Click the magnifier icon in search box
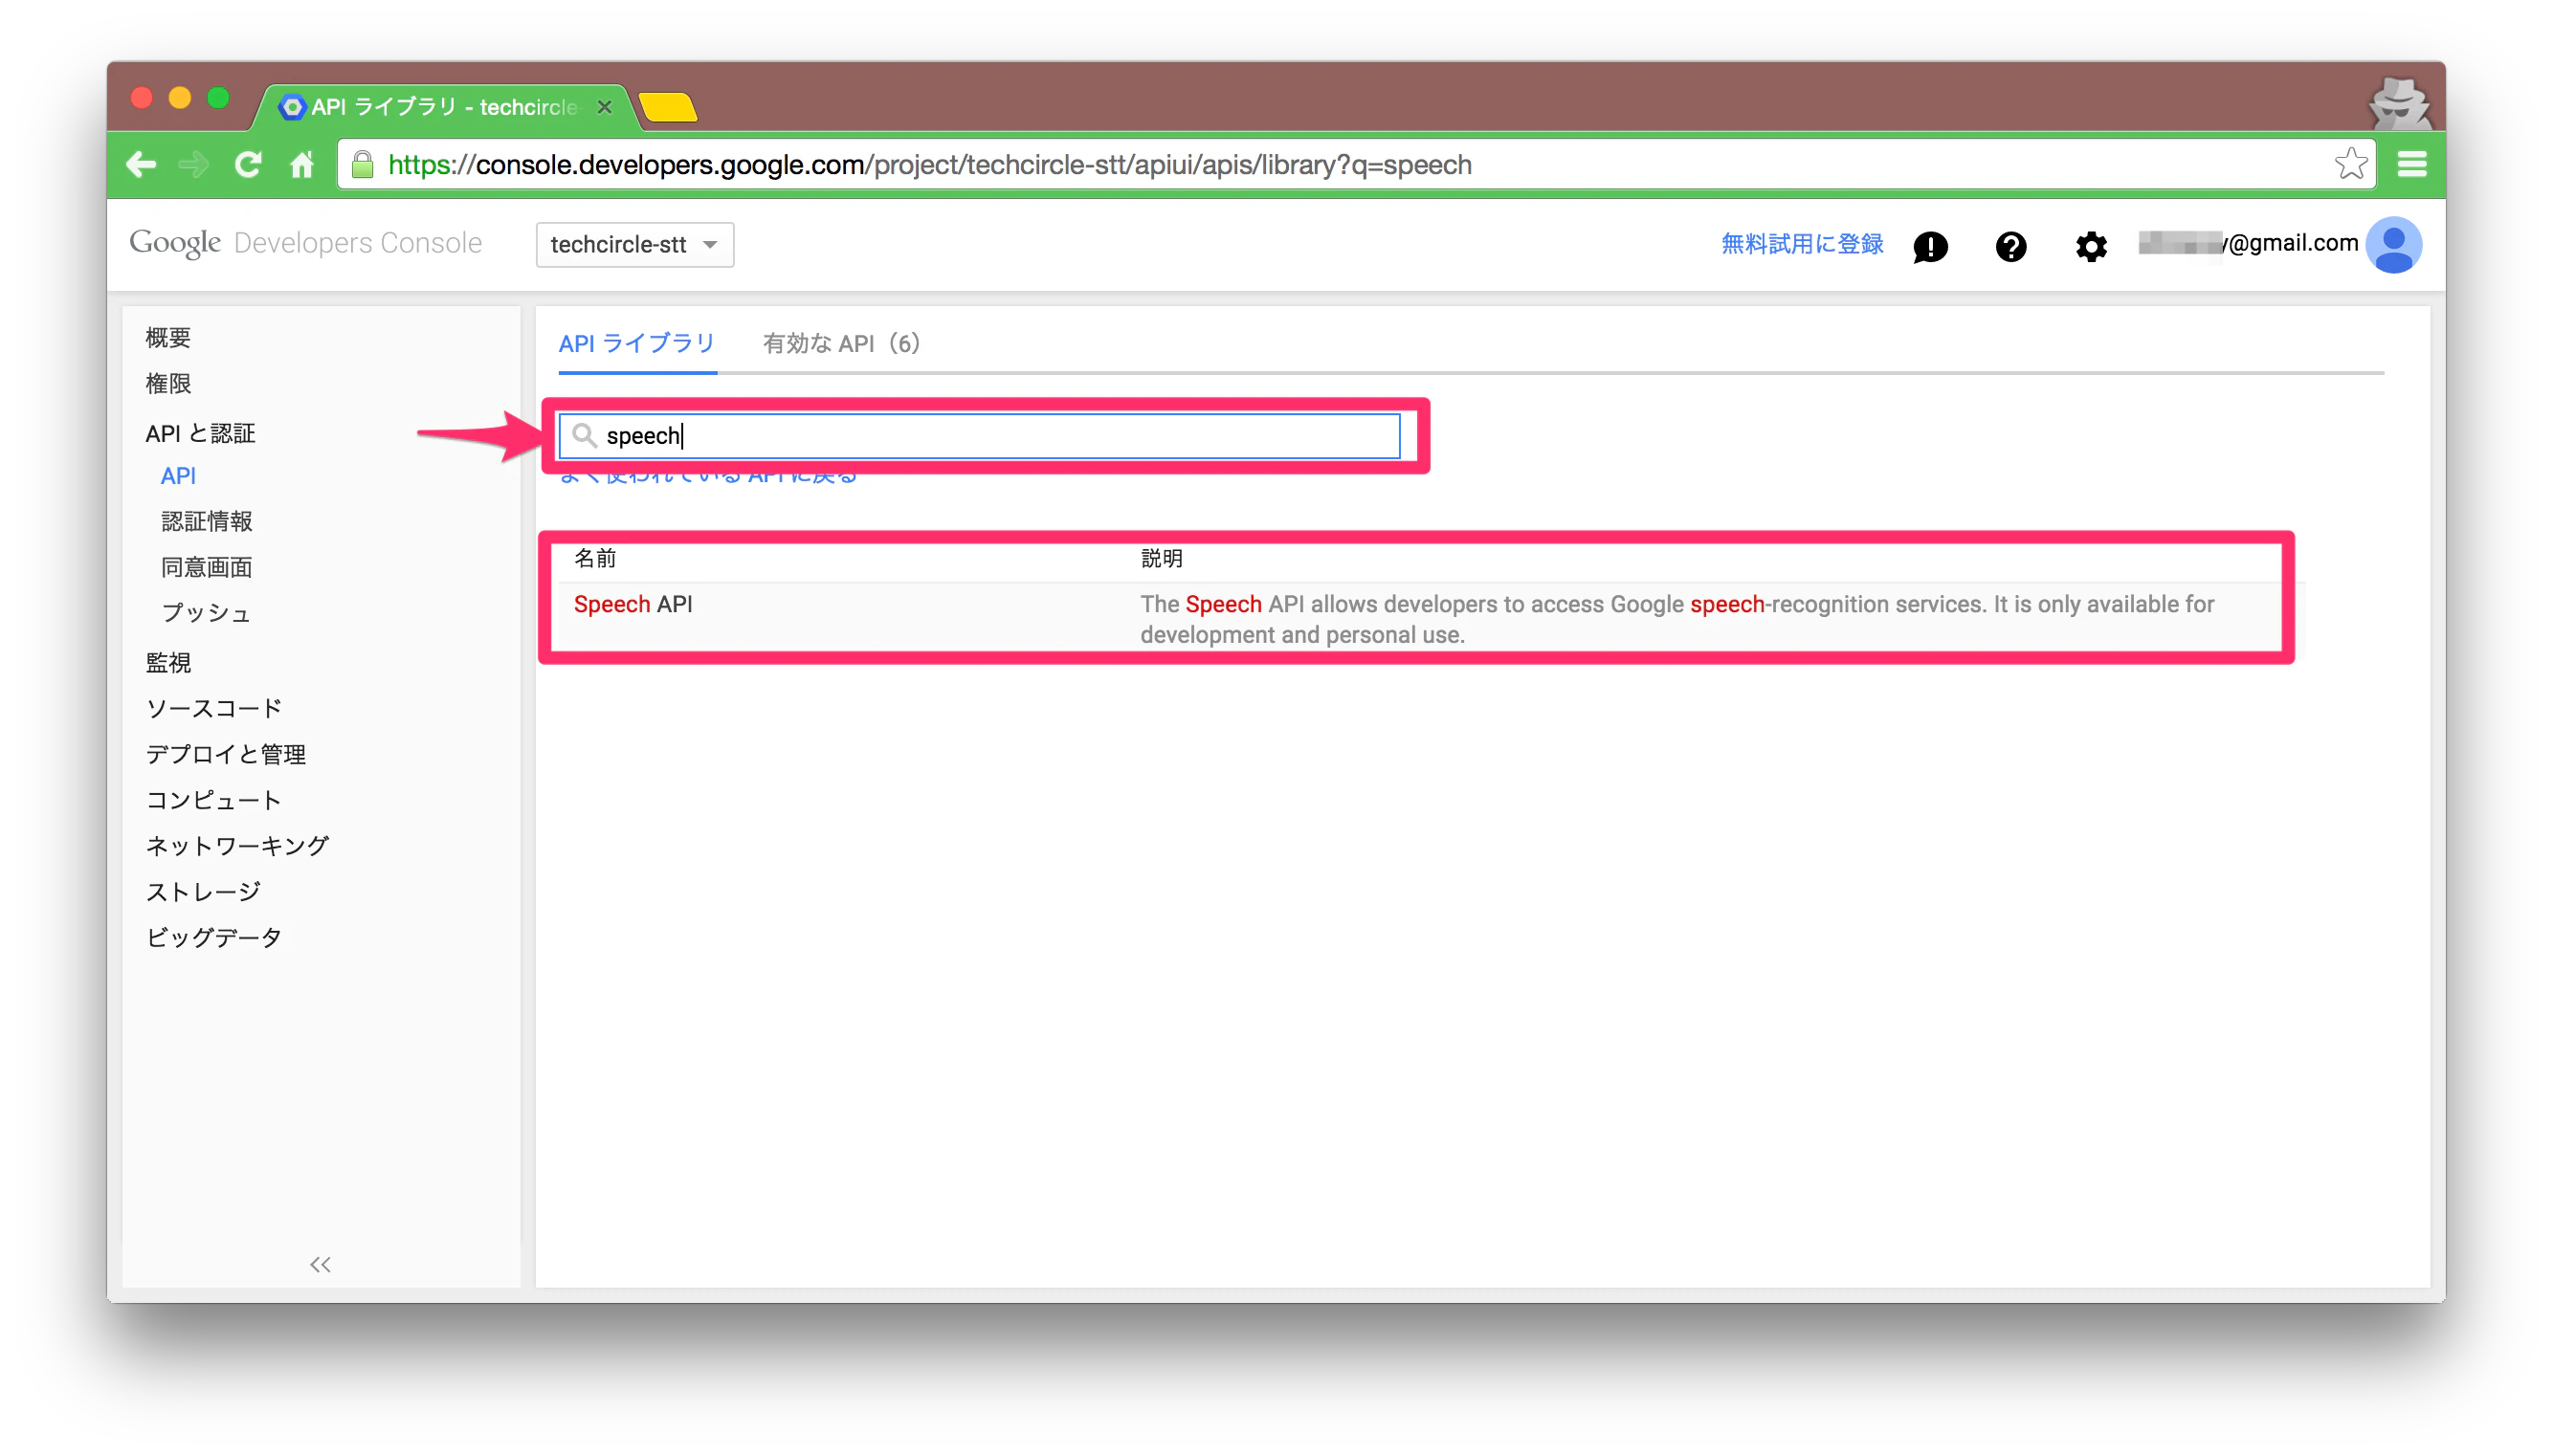 (584, 435)
